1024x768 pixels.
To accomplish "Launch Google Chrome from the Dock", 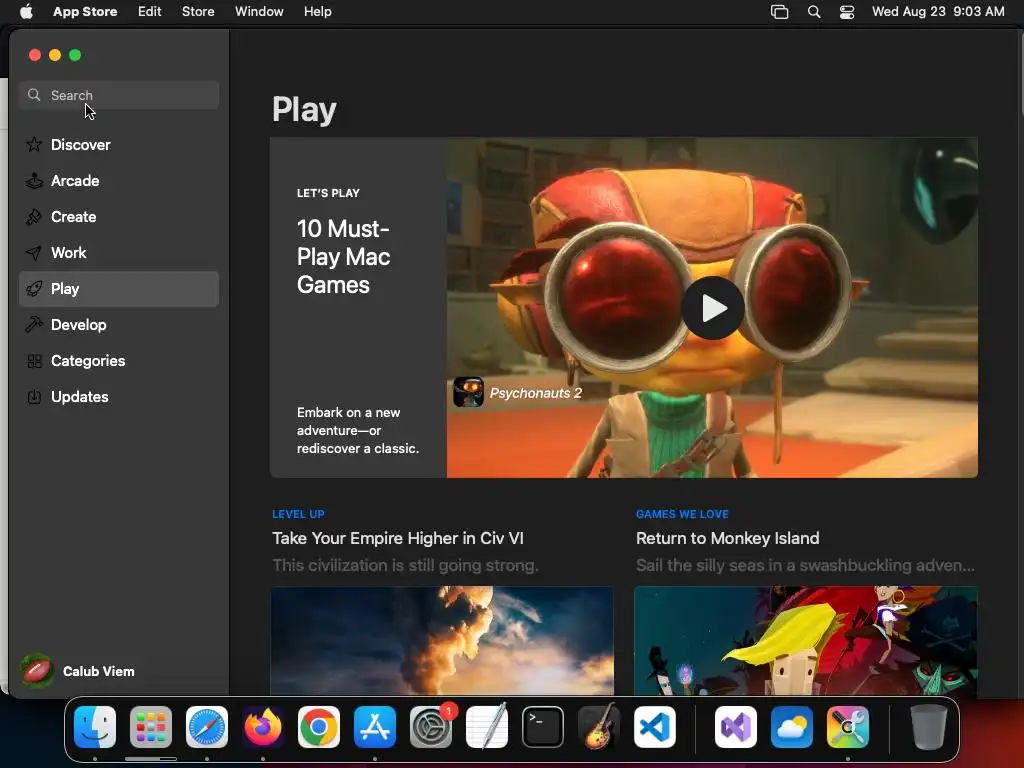I will tap(319, 726).
